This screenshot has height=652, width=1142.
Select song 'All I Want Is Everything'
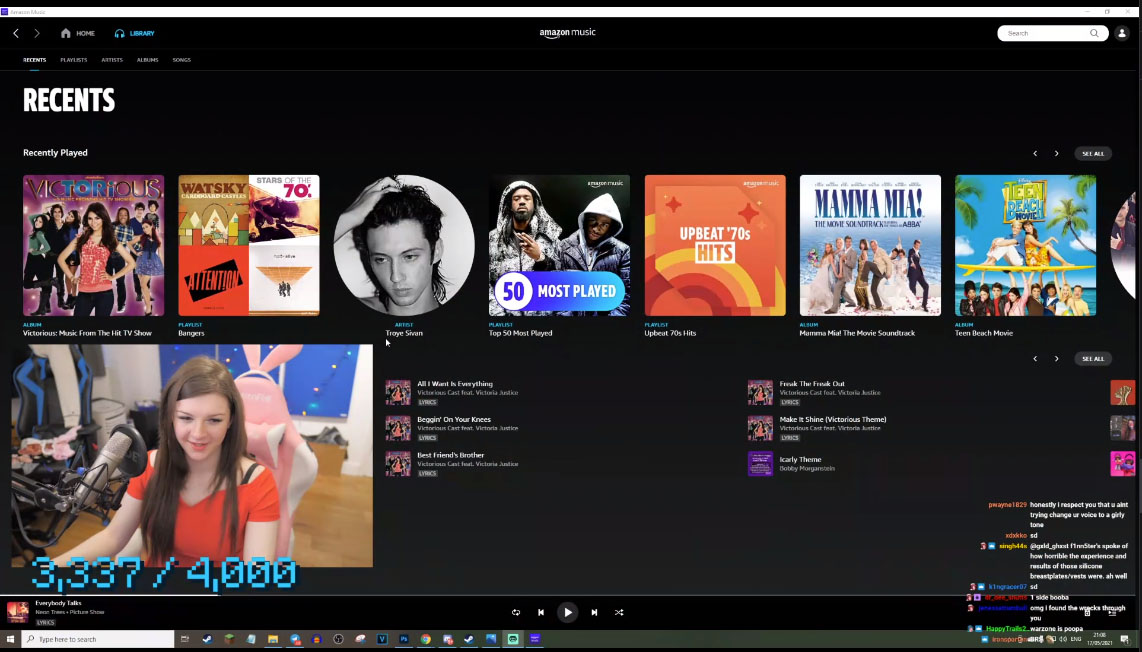pos(454,384)
